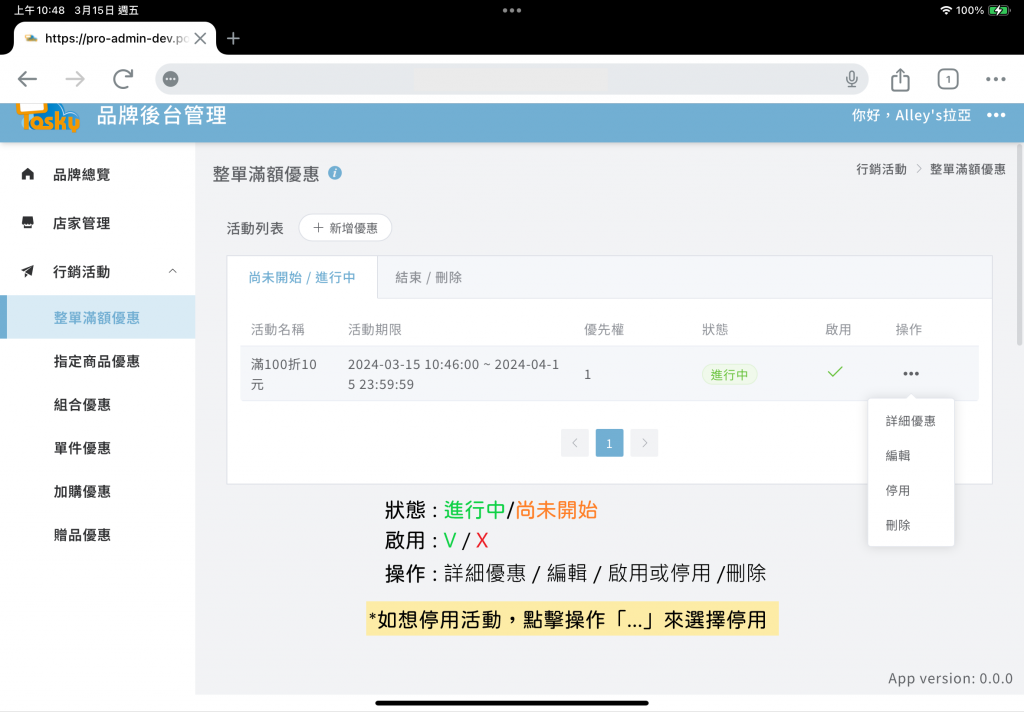1024x712 pixels.
Task: Click the 啟用 column header
Action: (838, 329)
